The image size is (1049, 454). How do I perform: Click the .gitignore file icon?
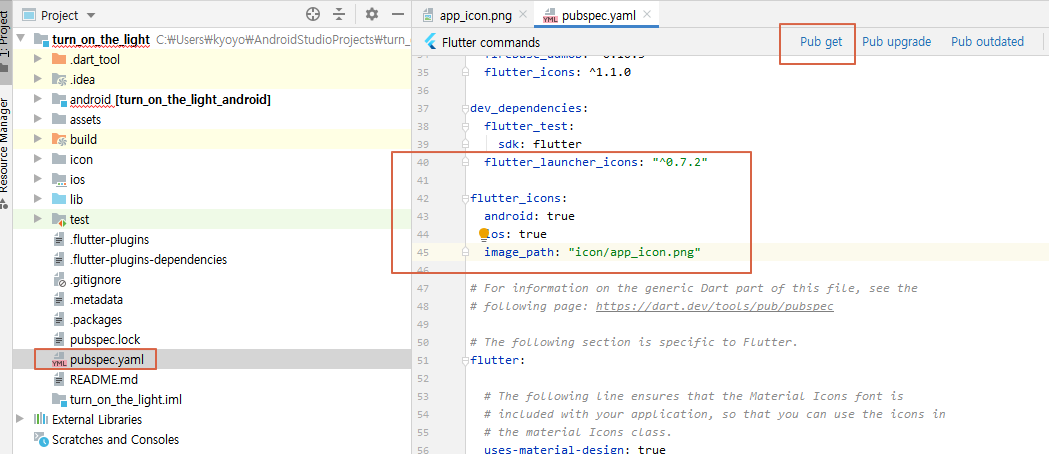tap(58, 279)
